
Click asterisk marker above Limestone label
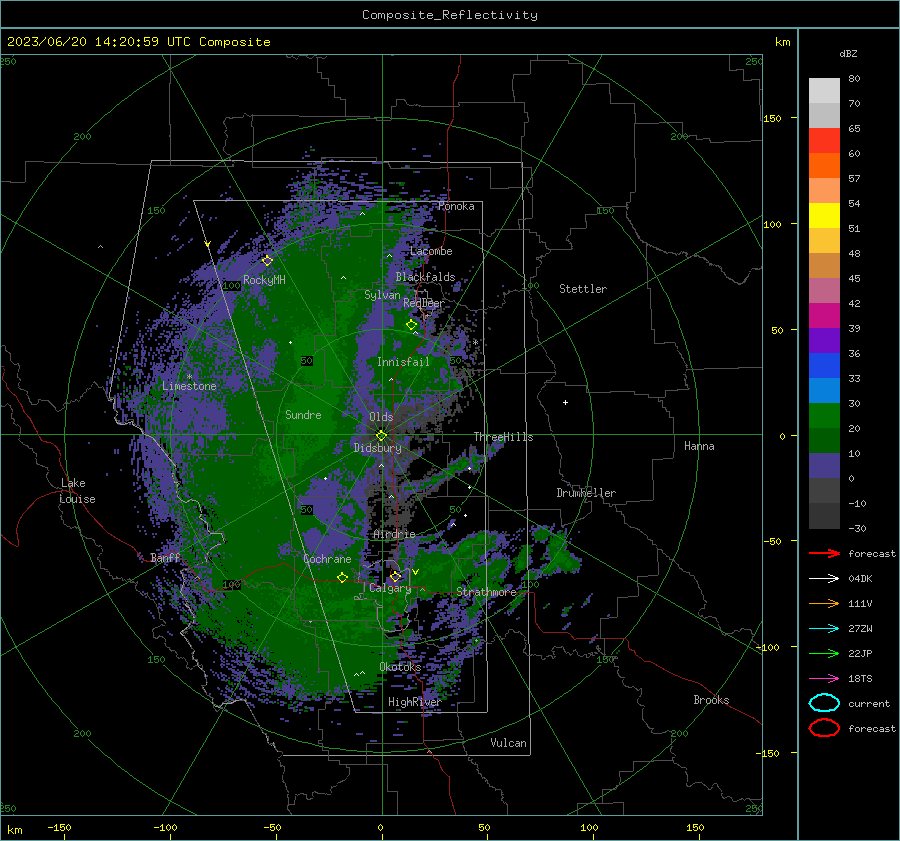(189, 377)
